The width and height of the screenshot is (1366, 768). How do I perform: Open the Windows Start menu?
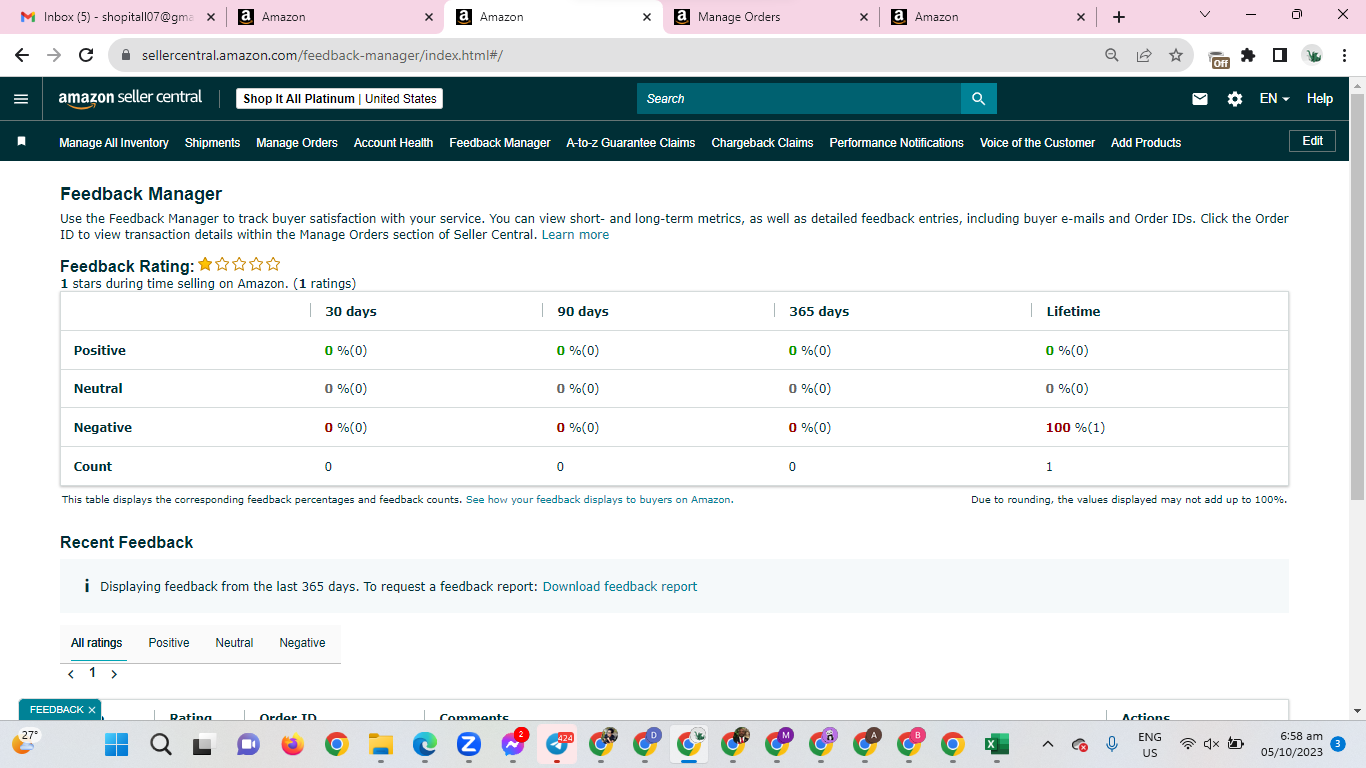117,744
